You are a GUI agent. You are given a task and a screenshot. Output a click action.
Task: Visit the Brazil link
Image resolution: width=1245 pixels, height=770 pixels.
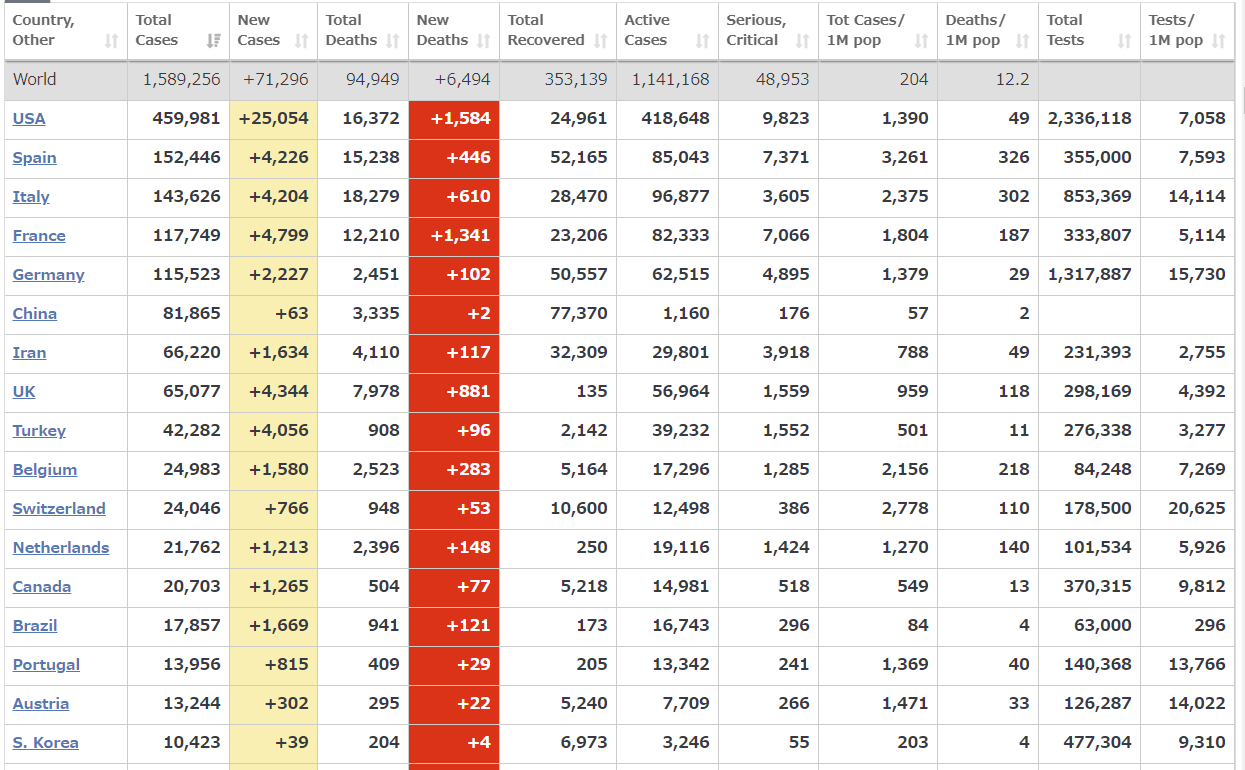tap(35, 625)
